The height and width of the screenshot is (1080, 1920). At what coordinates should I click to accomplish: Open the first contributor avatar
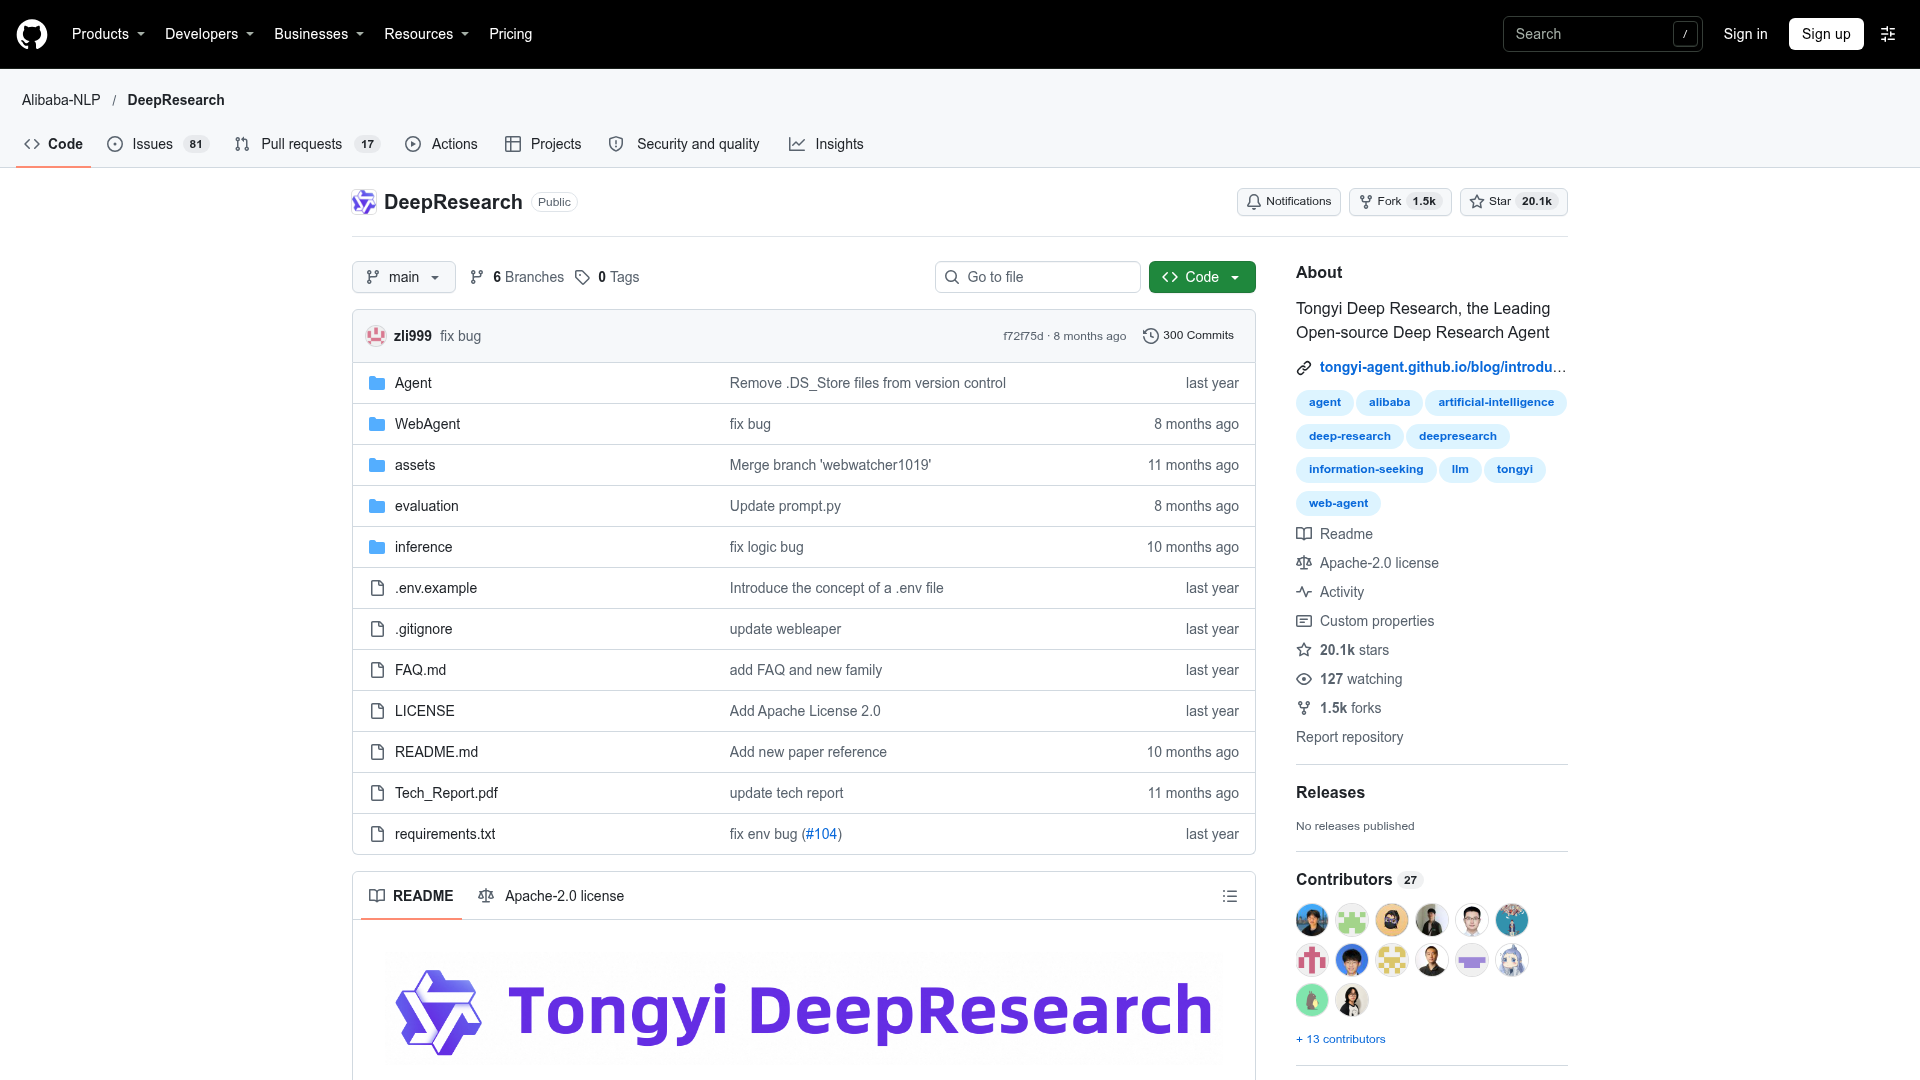pos(1312,920)
